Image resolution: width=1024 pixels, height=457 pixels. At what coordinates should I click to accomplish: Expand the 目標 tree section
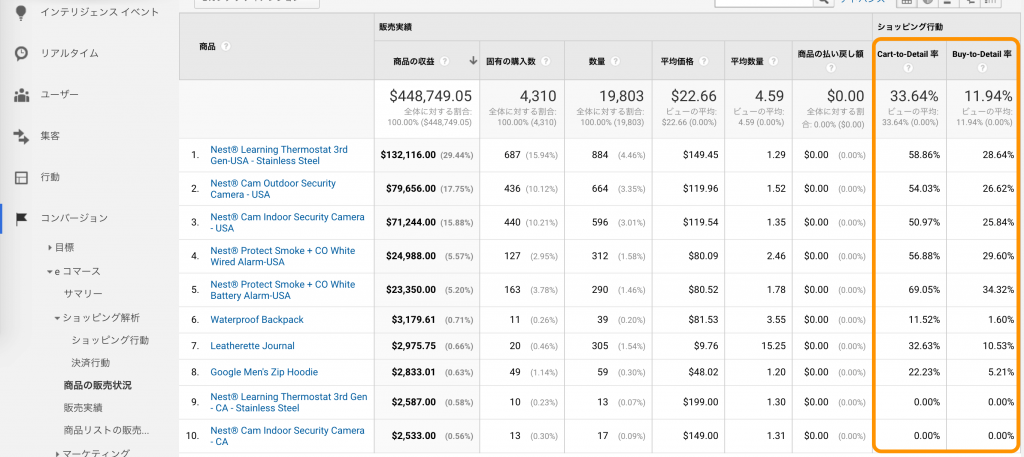pyautogui.click(x=50, y=247)
